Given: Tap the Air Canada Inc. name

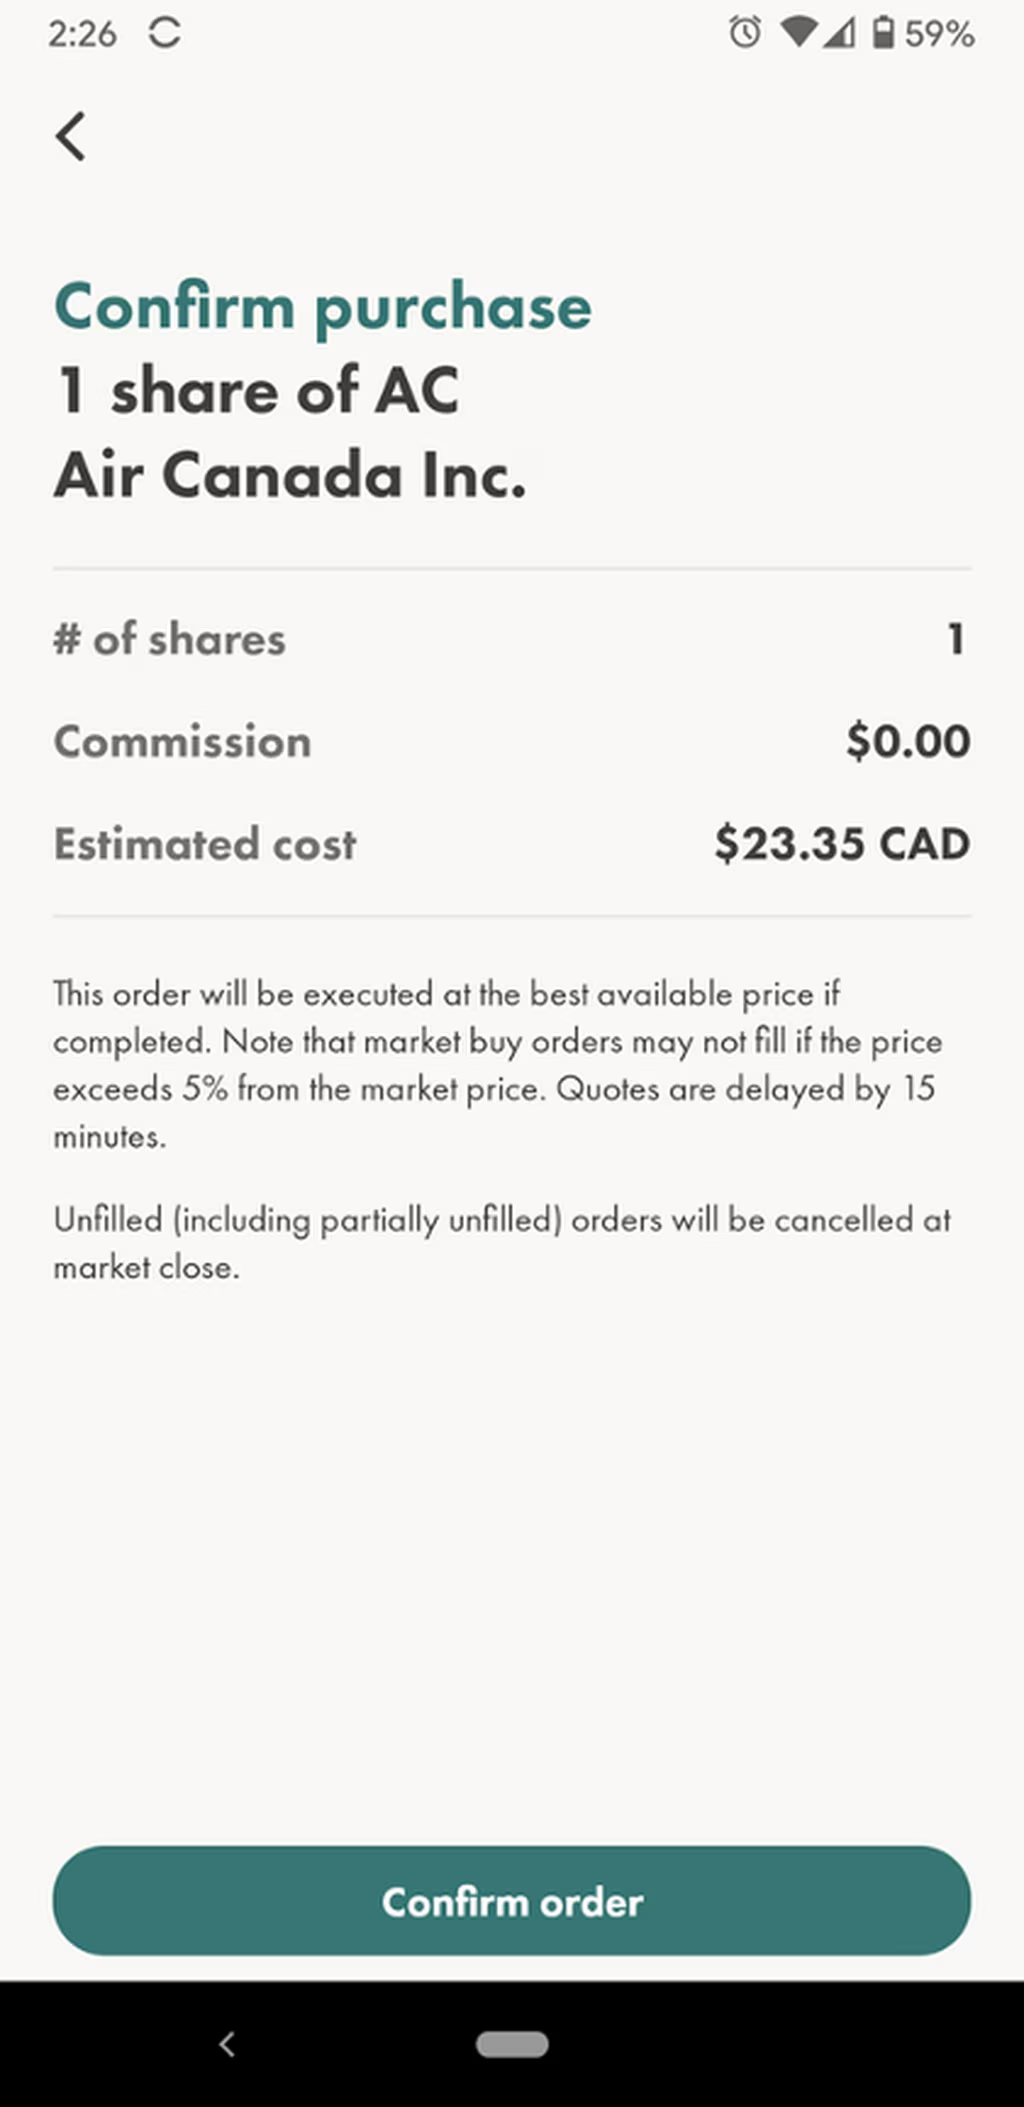Looking at the screenshot, I should [x=290, y=475].
